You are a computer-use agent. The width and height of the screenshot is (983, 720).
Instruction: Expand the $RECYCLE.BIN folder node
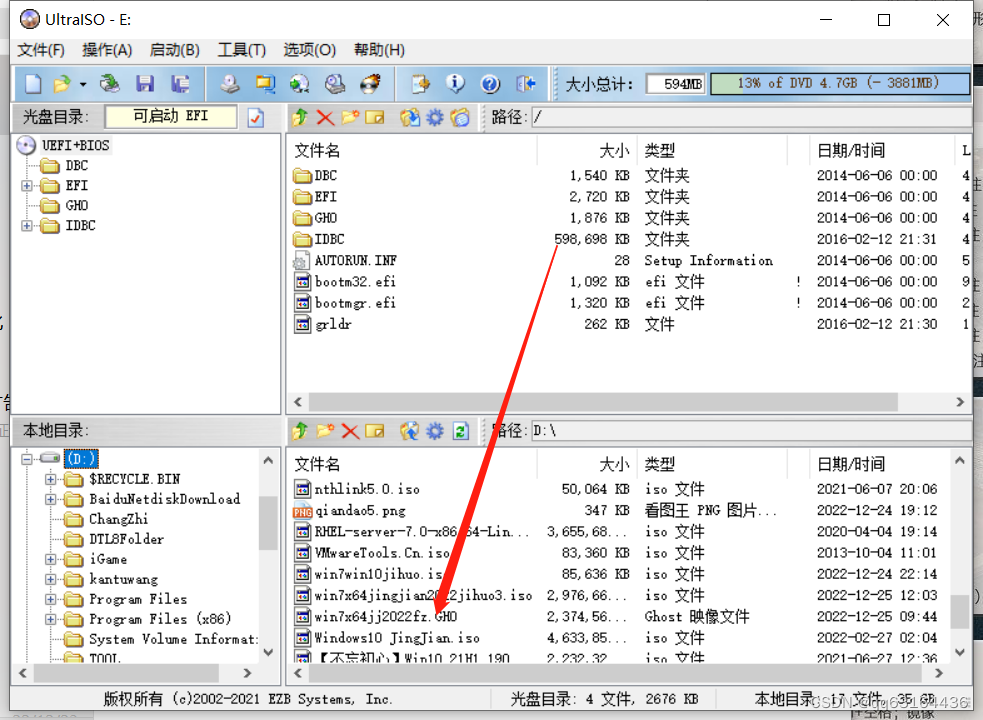(x=50, y=479)
